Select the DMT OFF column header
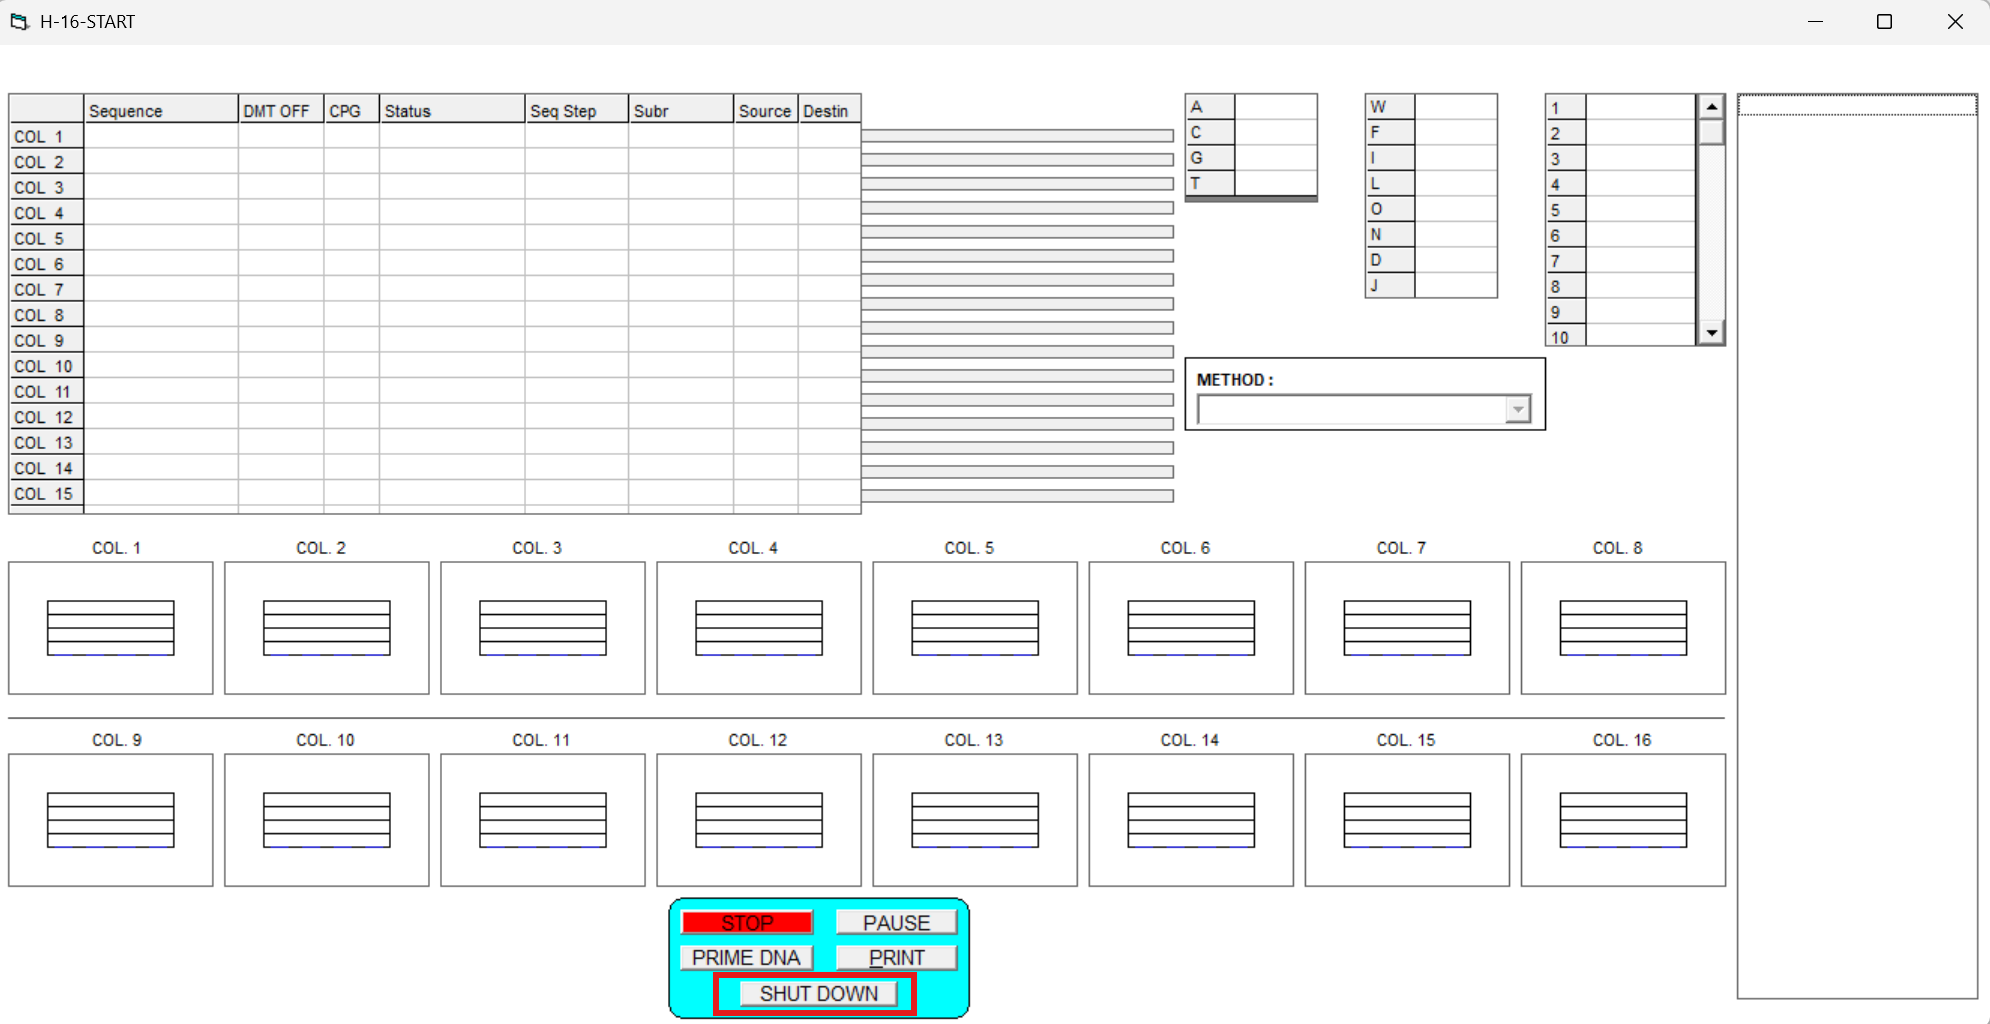The width and height of the screenshot is (1990, 1024). (x=281, y=110)
